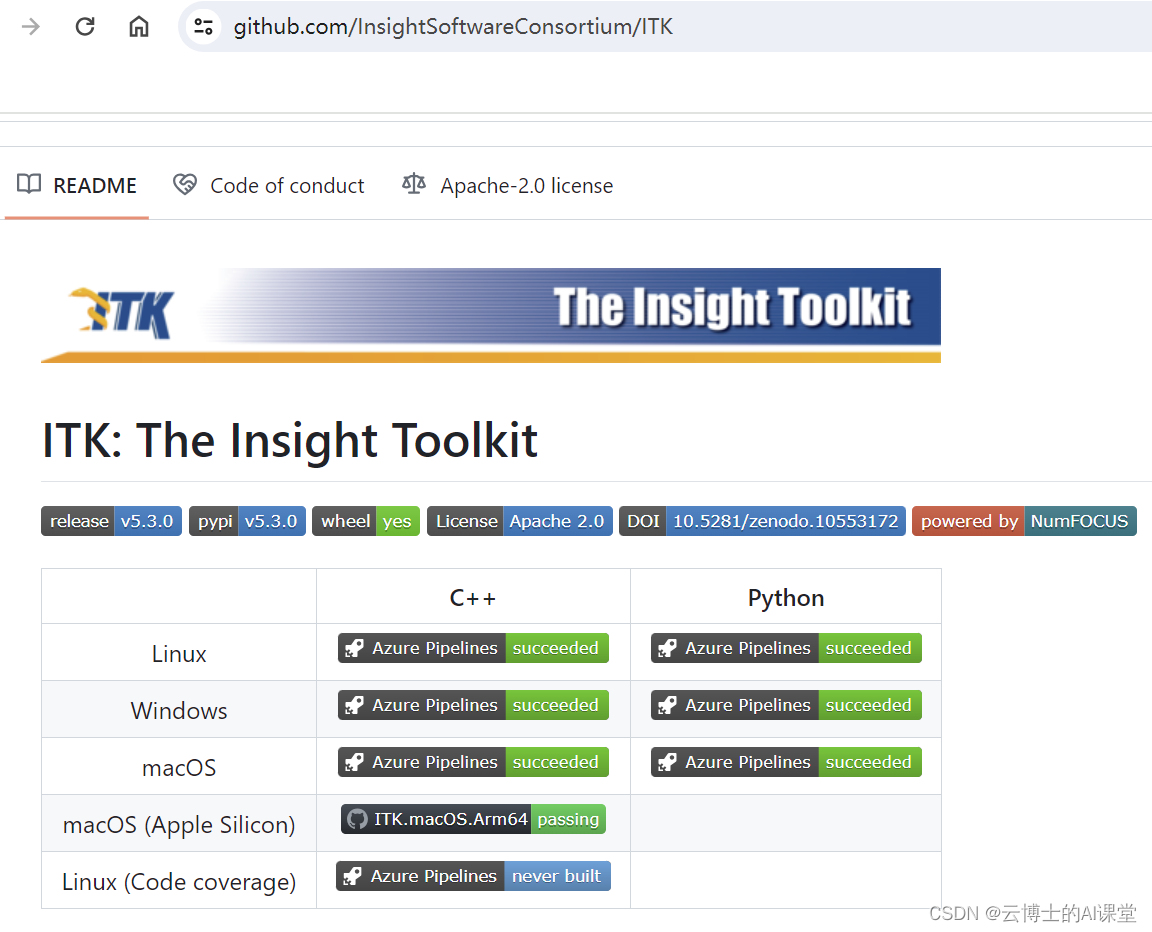Click the Azure Pipelines rocket icon for Linux C++
Viewport: 1152px width, 932px height.
(356, 648)
